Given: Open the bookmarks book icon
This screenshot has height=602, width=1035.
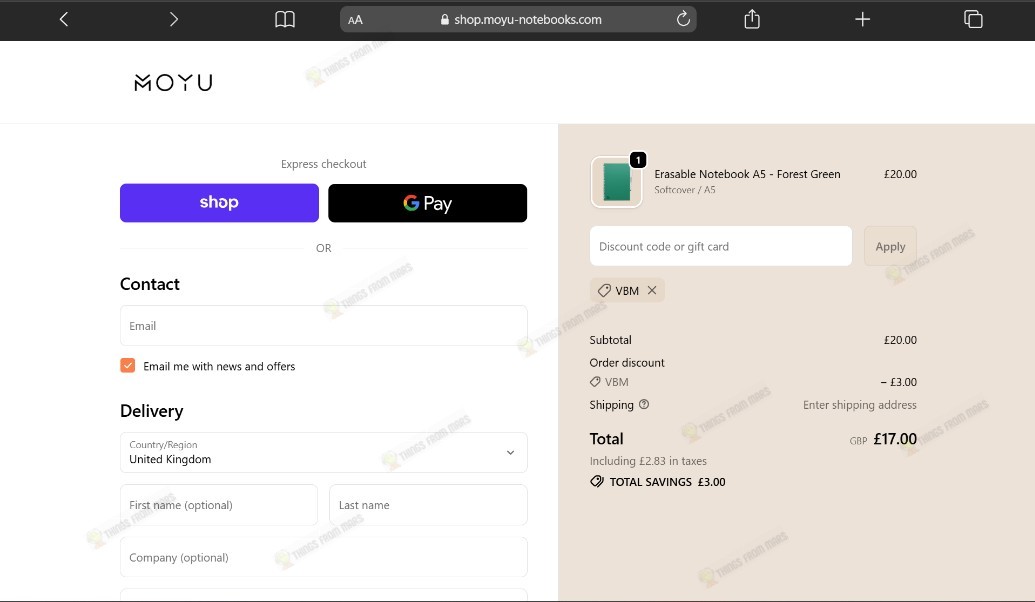Looking at the screenshot, I should point(284,19).
